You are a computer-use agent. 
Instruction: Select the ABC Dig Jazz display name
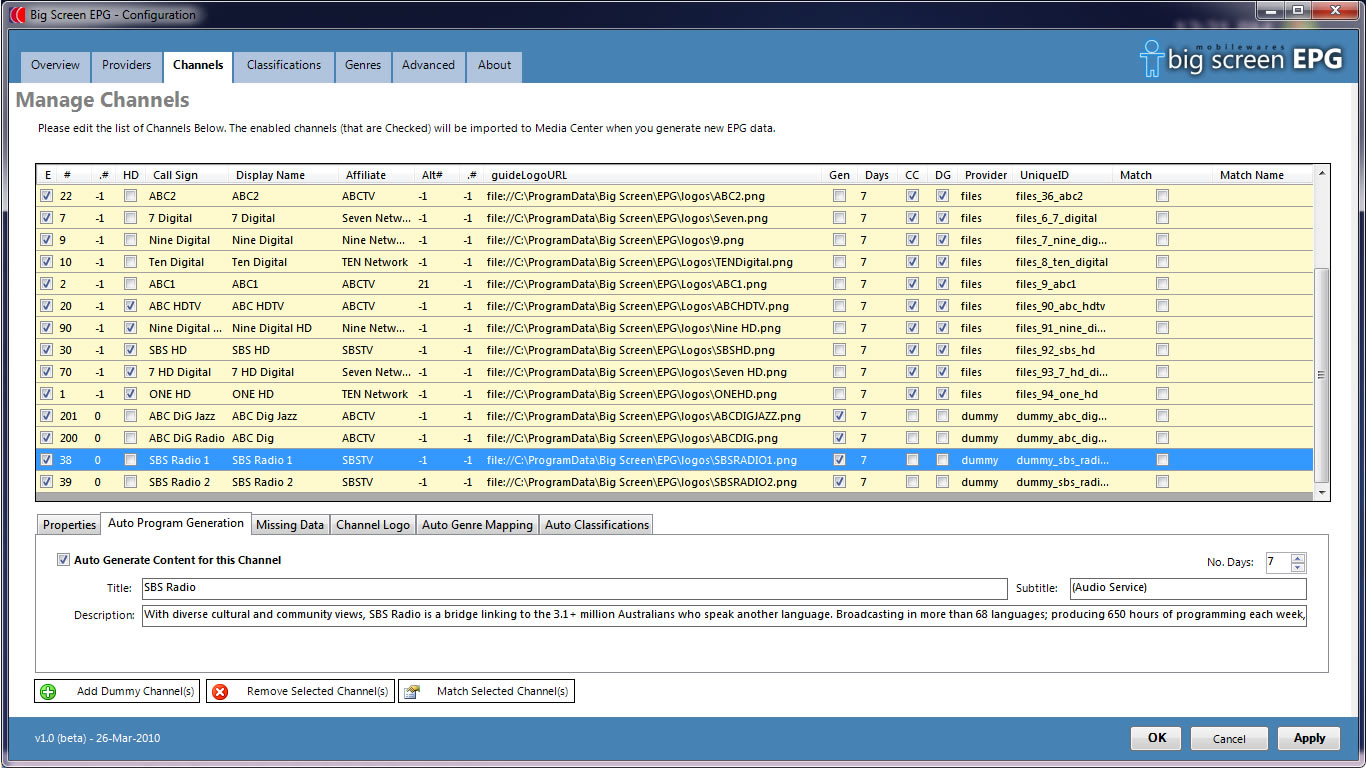(x=265, y=416)
